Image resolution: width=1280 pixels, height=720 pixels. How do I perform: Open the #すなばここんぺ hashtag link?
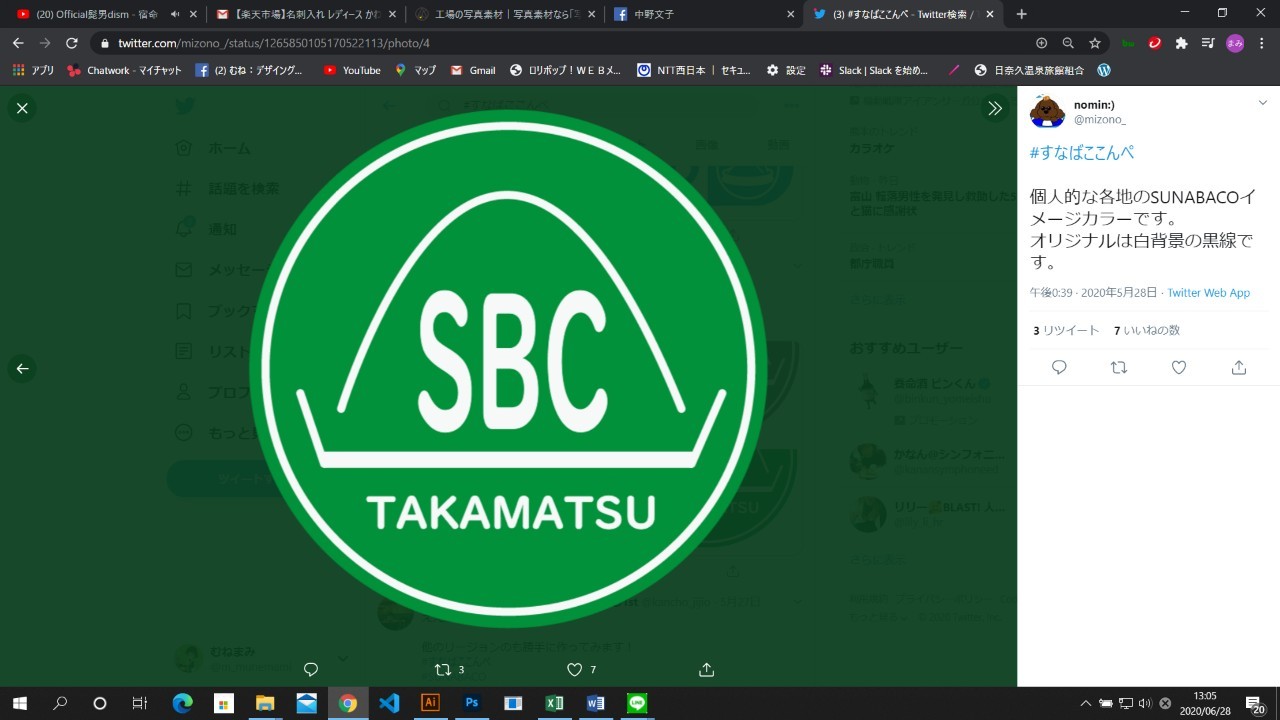1081,153
